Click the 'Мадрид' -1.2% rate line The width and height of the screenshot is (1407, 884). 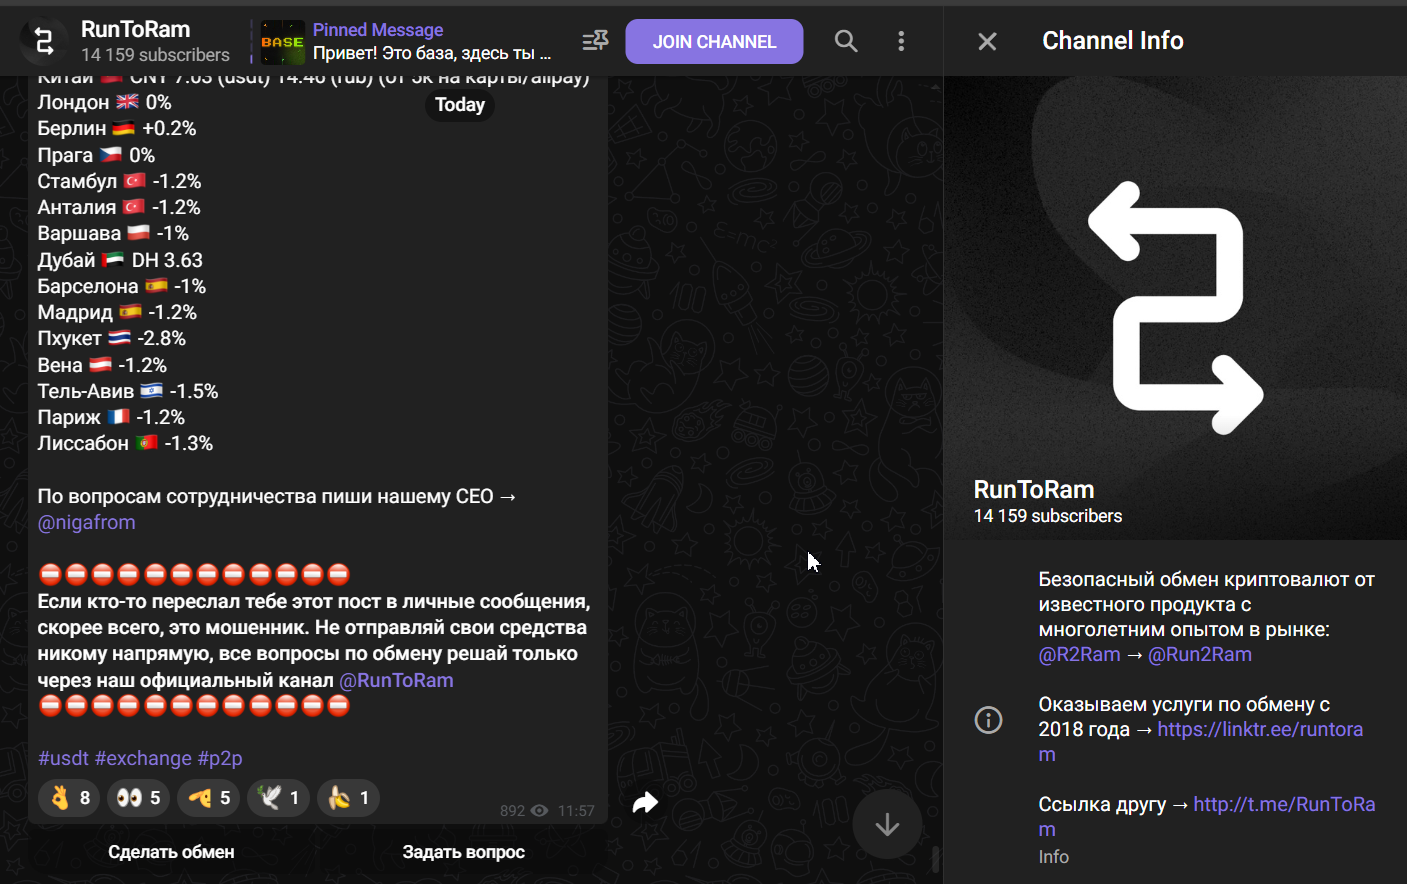(x=117, y=312)
